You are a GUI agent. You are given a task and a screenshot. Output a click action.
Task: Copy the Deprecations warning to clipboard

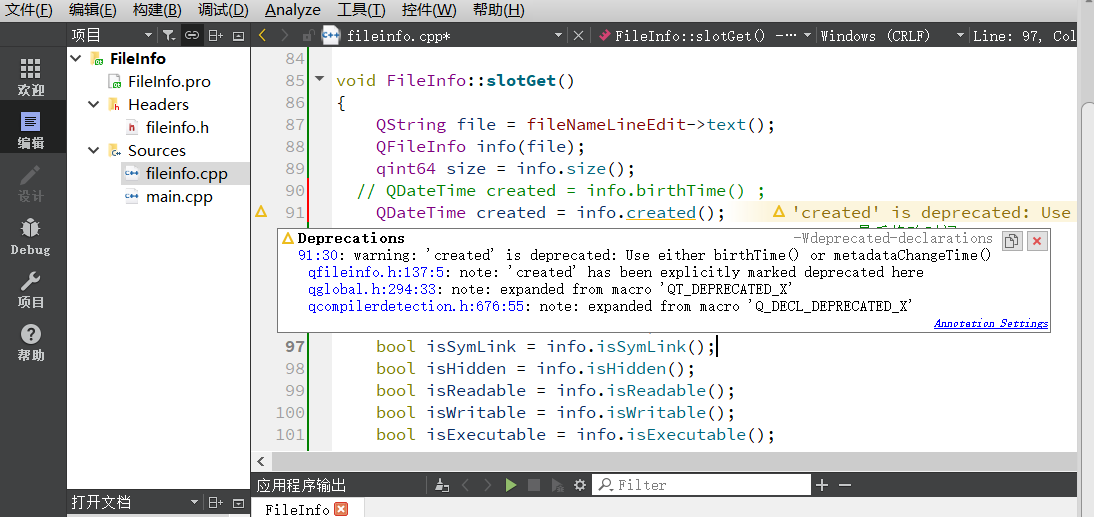(x=1011, y=241)
